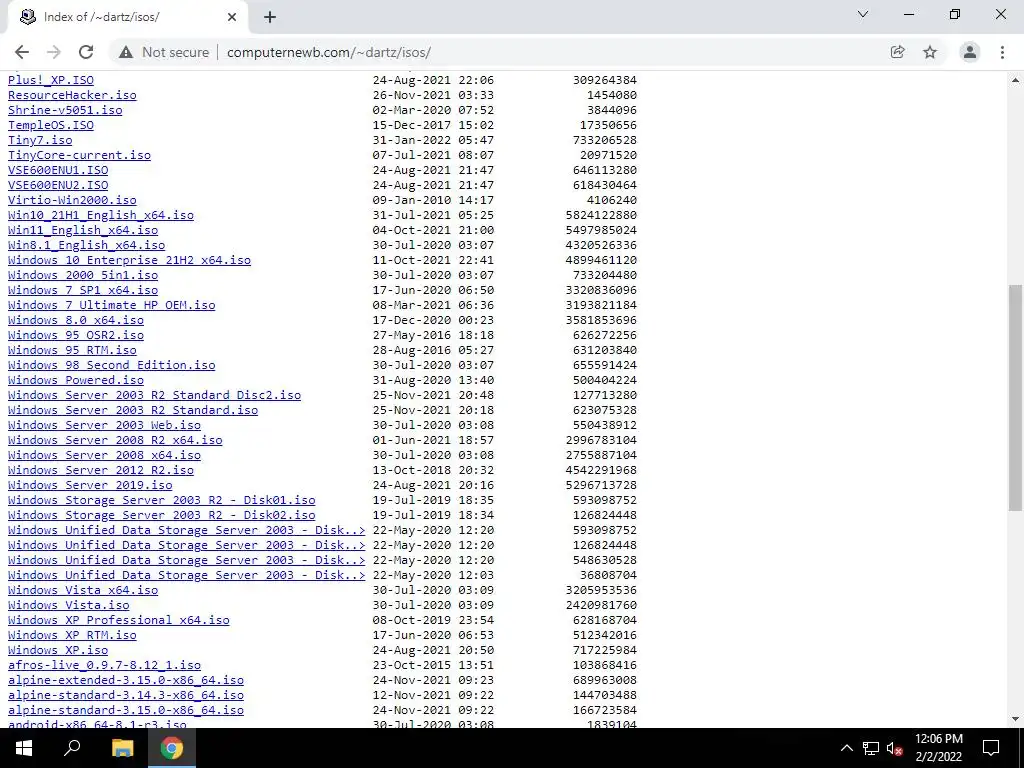Download ResourceHacker.iso
Screen dimensions: 1024x768
pyautogui.click(x=72, y=95)
